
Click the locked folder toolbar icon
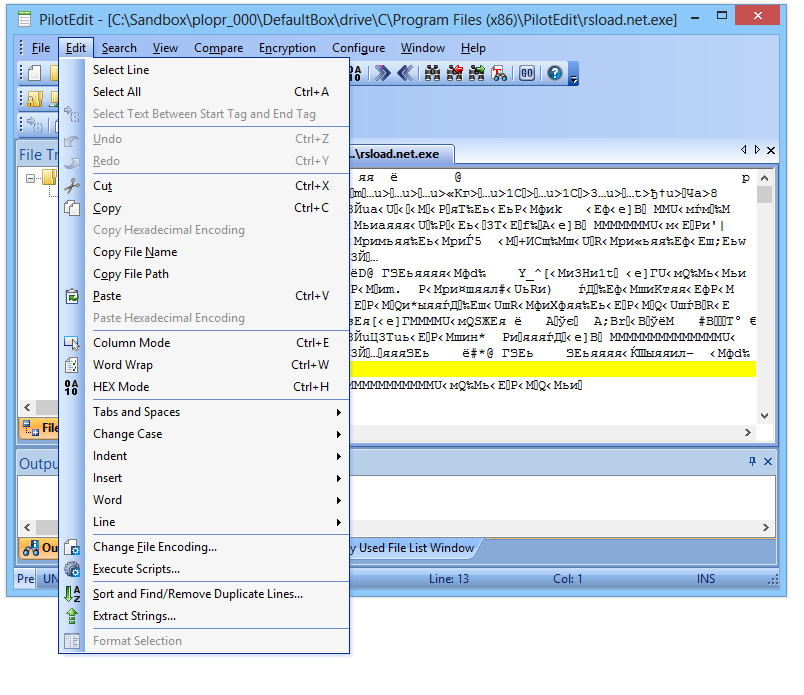[35, 98]
